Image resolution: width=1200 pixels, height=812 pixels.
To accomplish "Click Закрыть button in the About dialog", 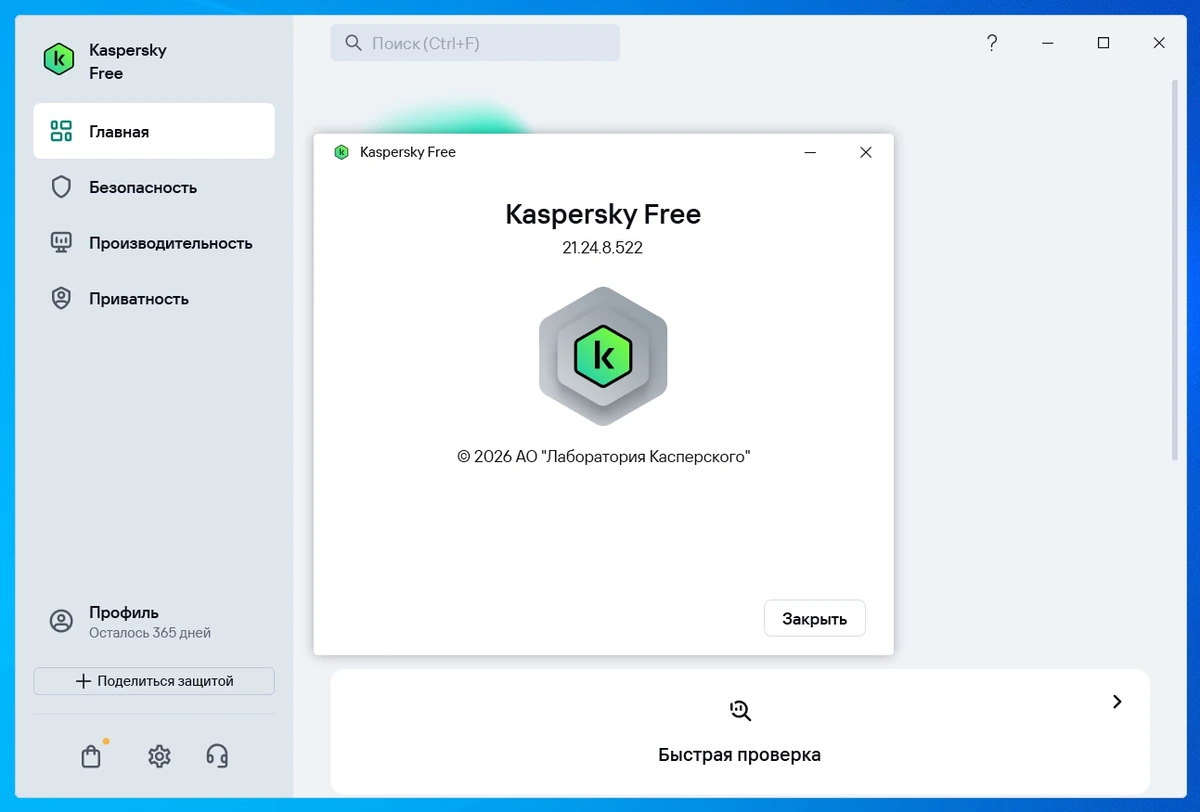I will coord(815,619).
